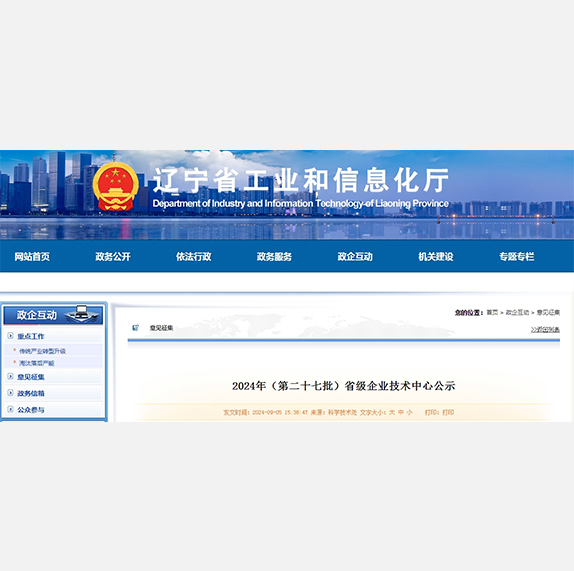Open the 政务公开 navigation item

[113, 256]
